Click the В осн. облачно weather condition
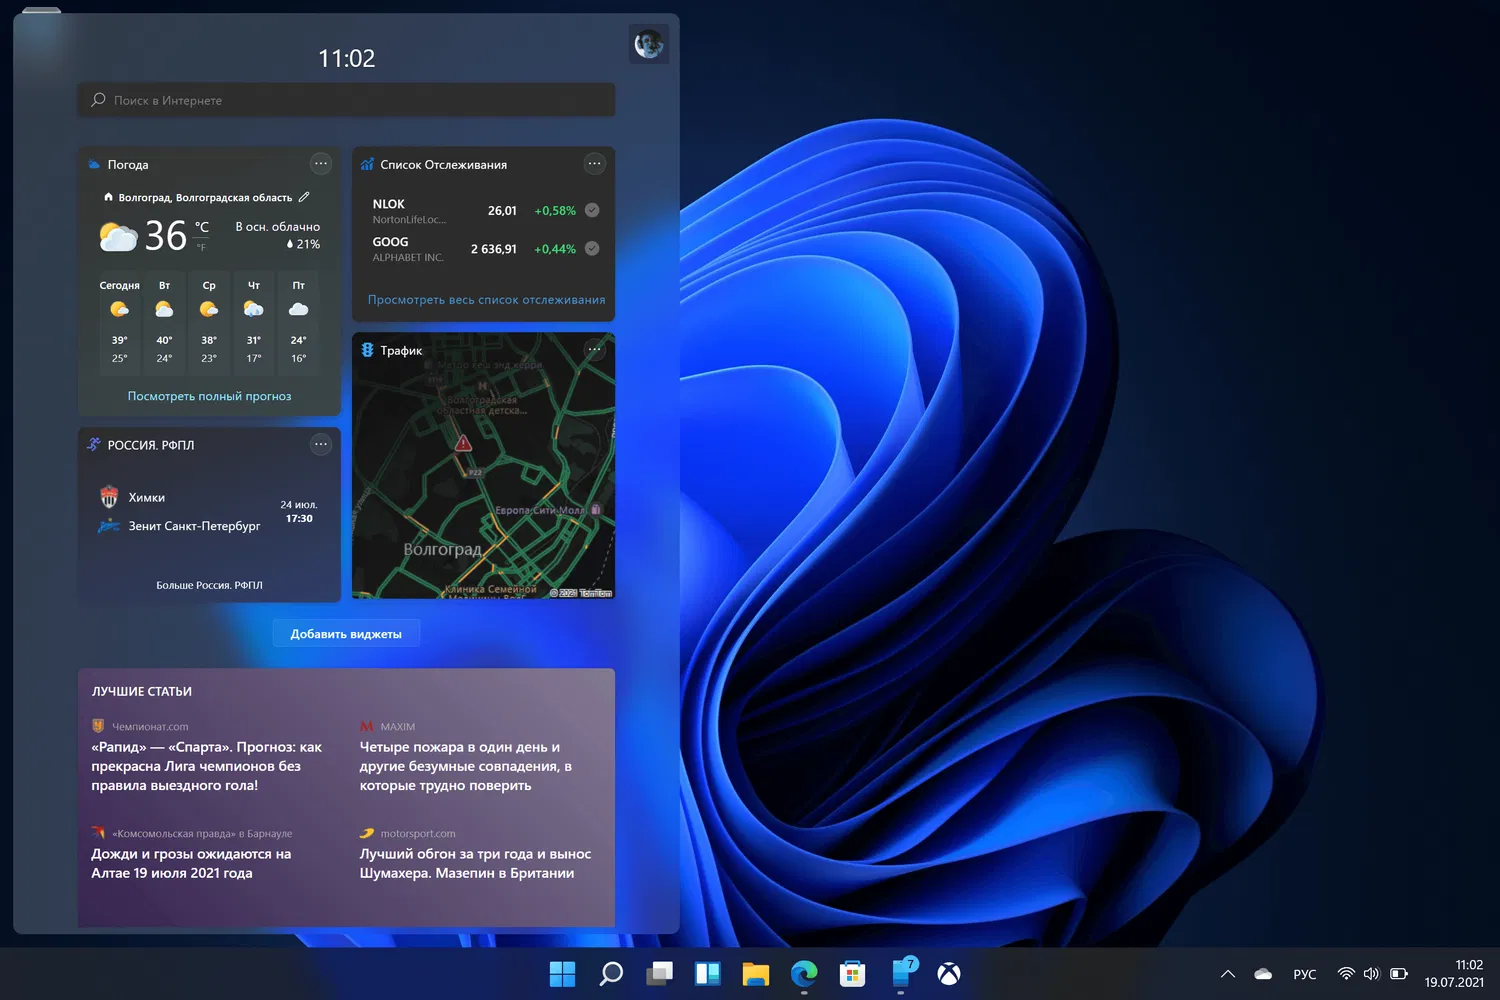This screenshot has width=1500, height=1000. 278,227
